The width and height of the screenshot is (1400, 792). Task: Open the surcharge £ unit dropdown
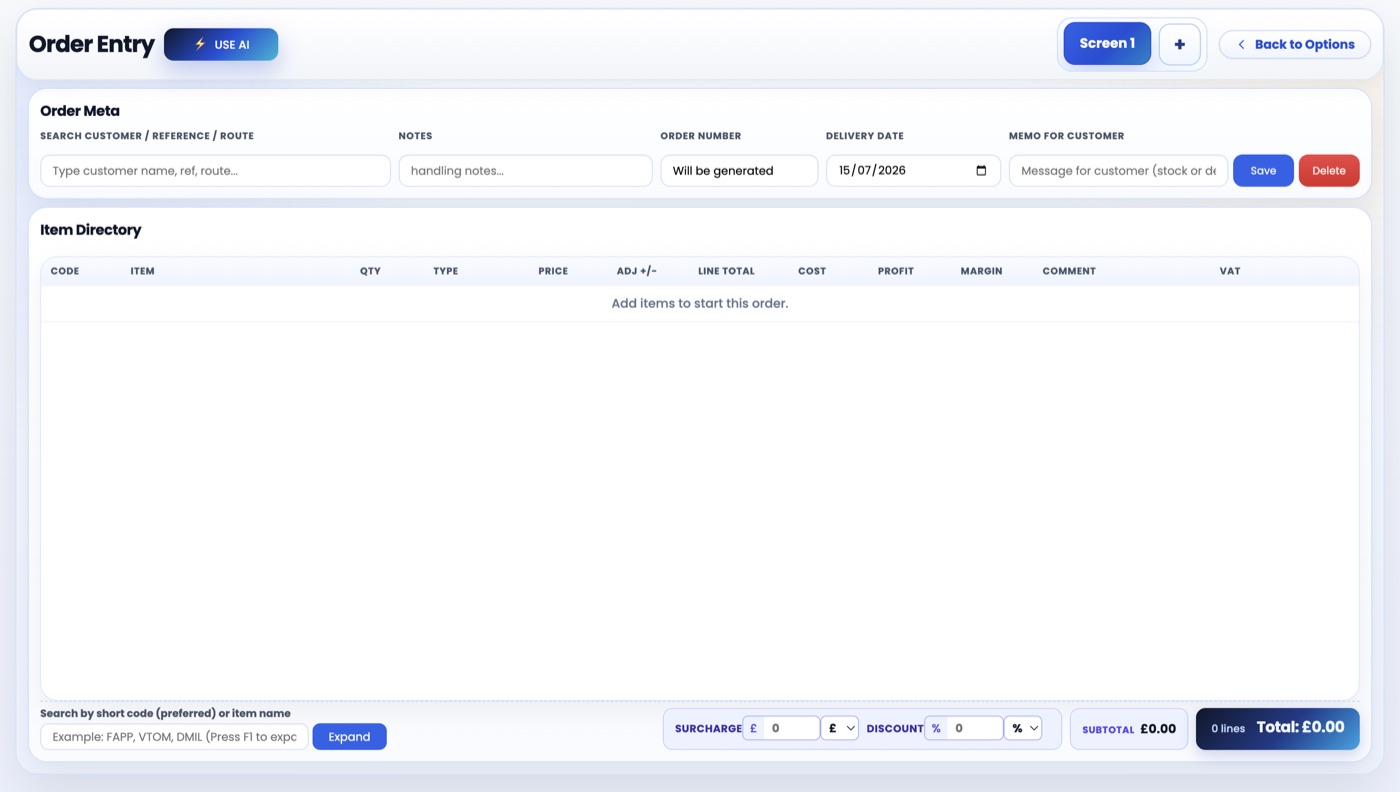(839, 728)
